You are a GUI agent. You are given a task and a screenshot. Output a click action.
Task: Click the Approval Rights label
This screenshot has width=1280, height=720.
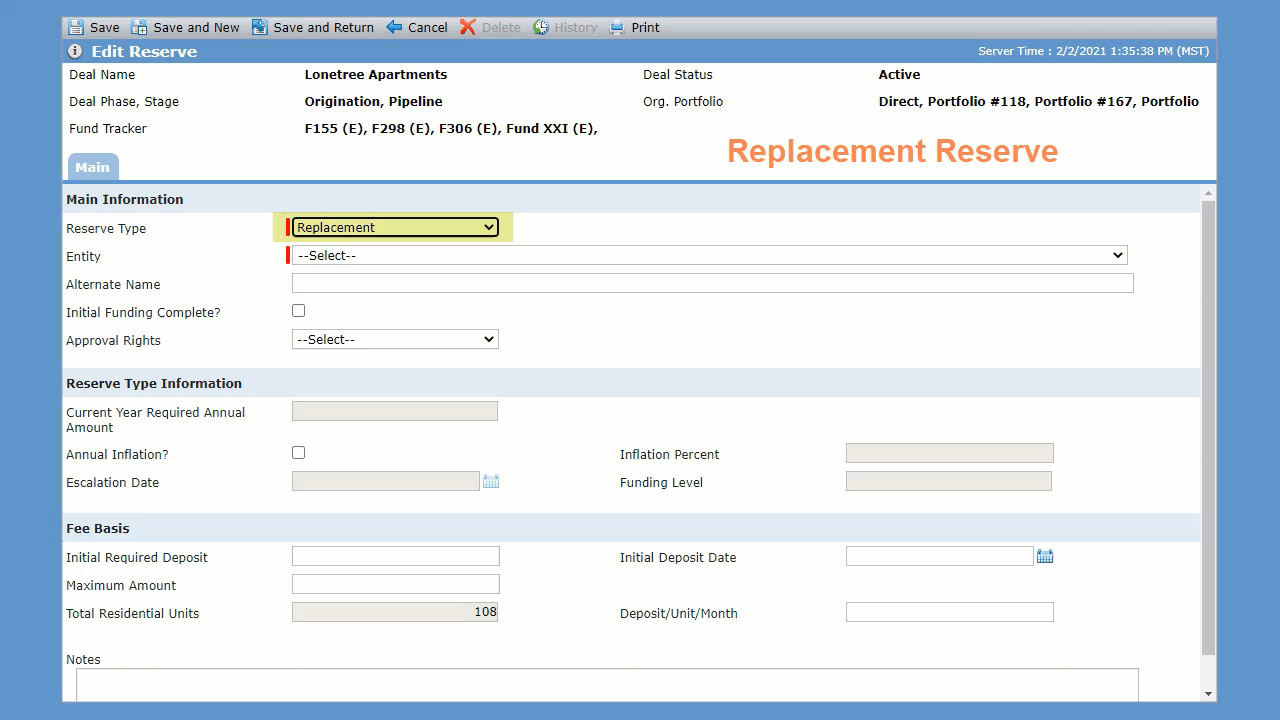(x=113, y=340)
